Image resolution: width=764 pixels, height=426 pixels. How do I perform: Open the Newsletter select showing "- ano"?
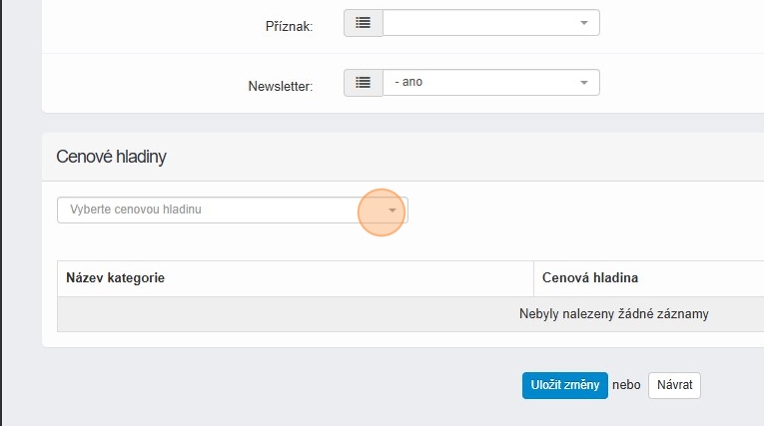pyautogui.click(x=480, y=83)
